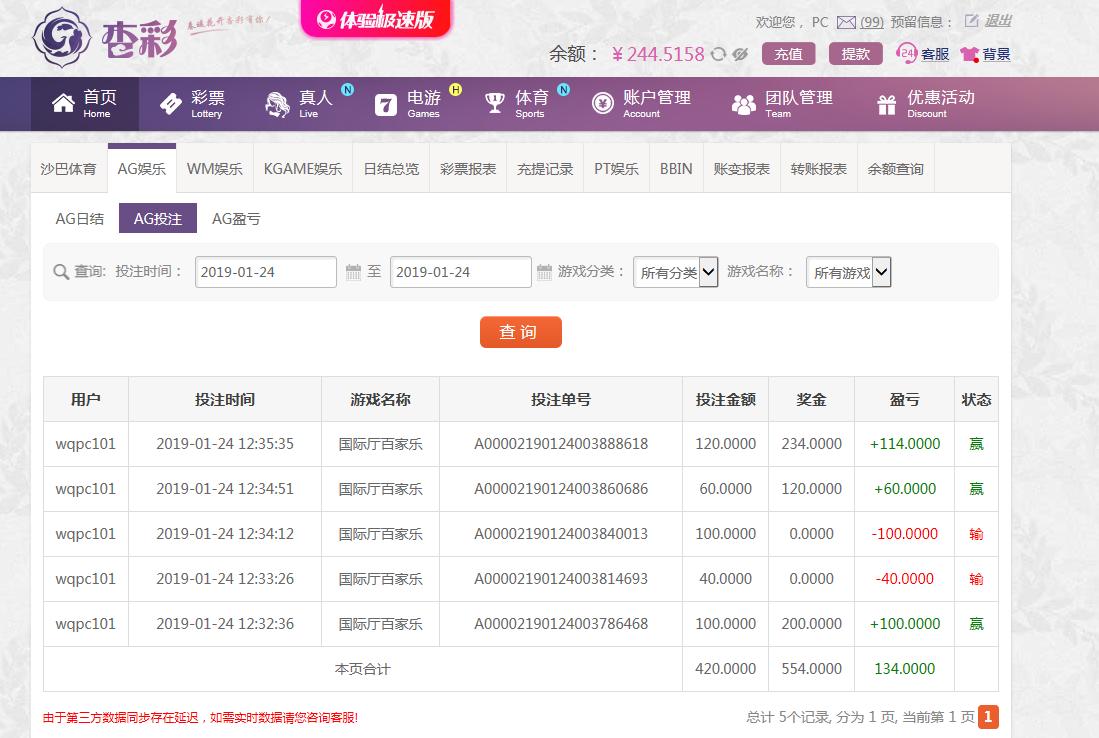Go to page 1 in pagination
The width and height of the screenshot is (1099, 738).
point(988,716)
